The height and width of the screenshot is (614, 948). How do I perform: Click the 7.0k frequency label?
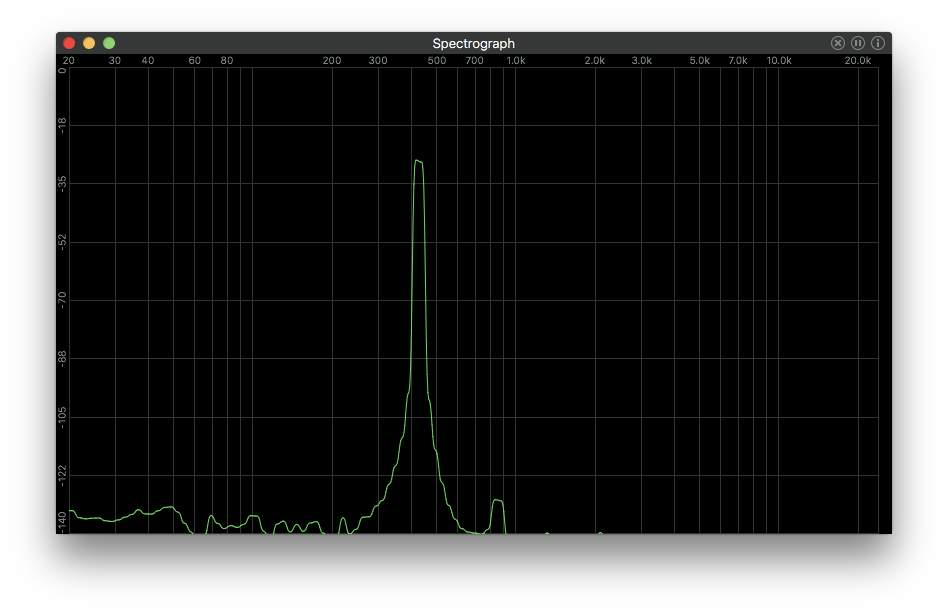[x=738, y=60]
